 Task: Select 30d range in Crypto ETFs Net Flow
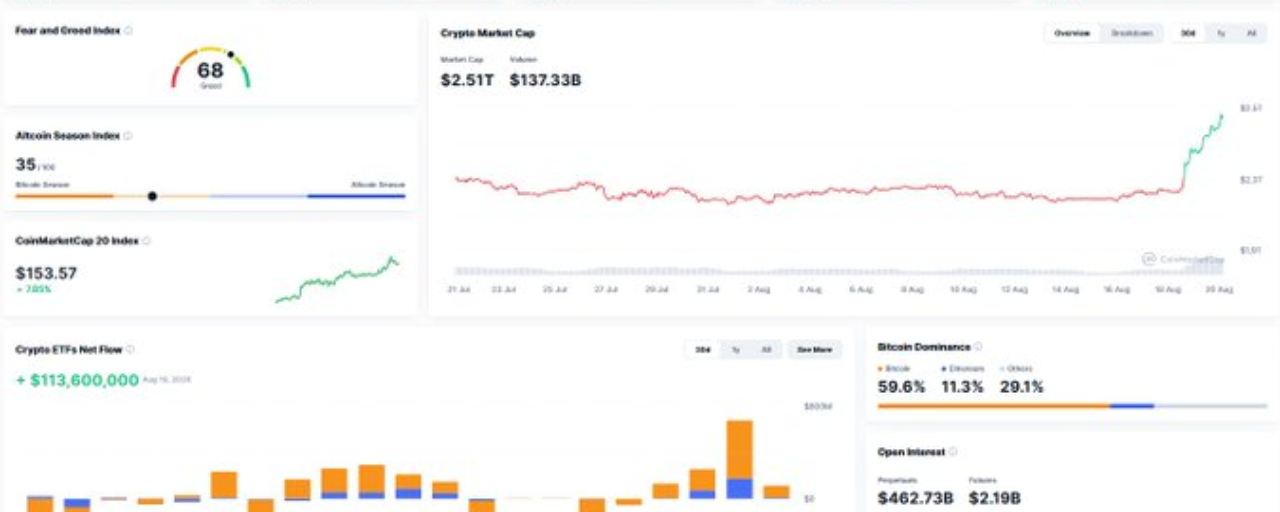pyautogui.click(x=703, y=350)
